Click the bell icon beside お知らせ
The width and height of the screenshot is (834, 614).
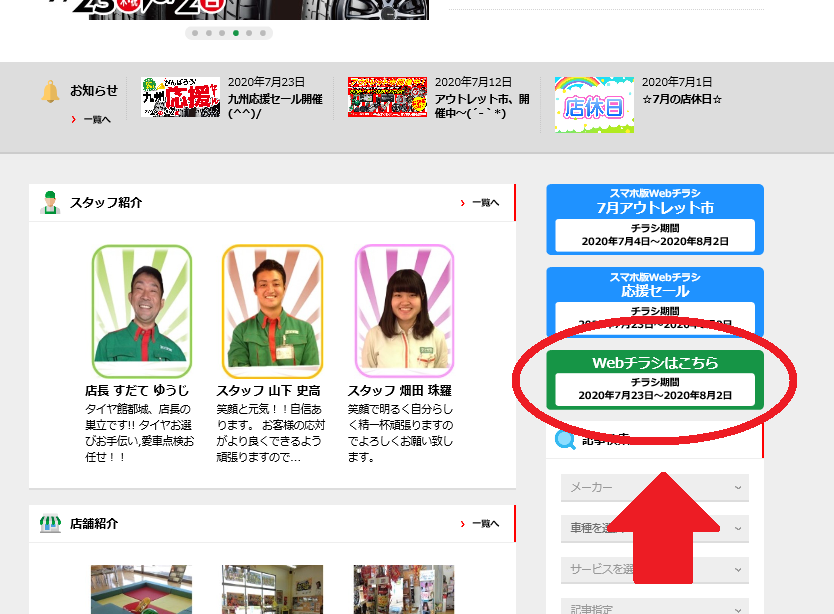(x=50, y=91)
